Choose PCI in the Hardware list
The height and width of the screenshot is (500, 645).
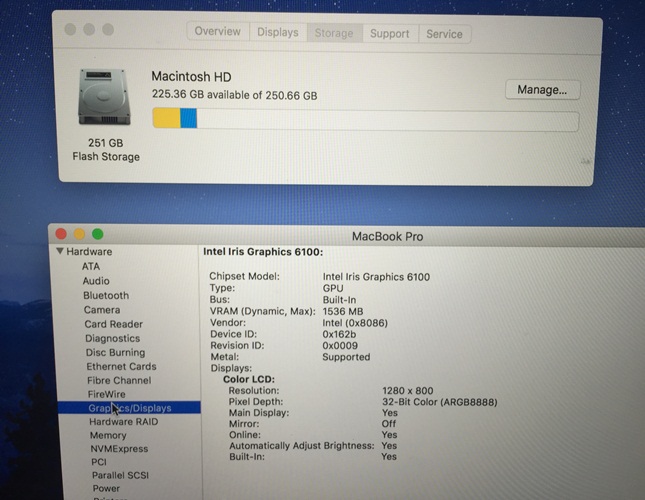click(x=99, y=462)
